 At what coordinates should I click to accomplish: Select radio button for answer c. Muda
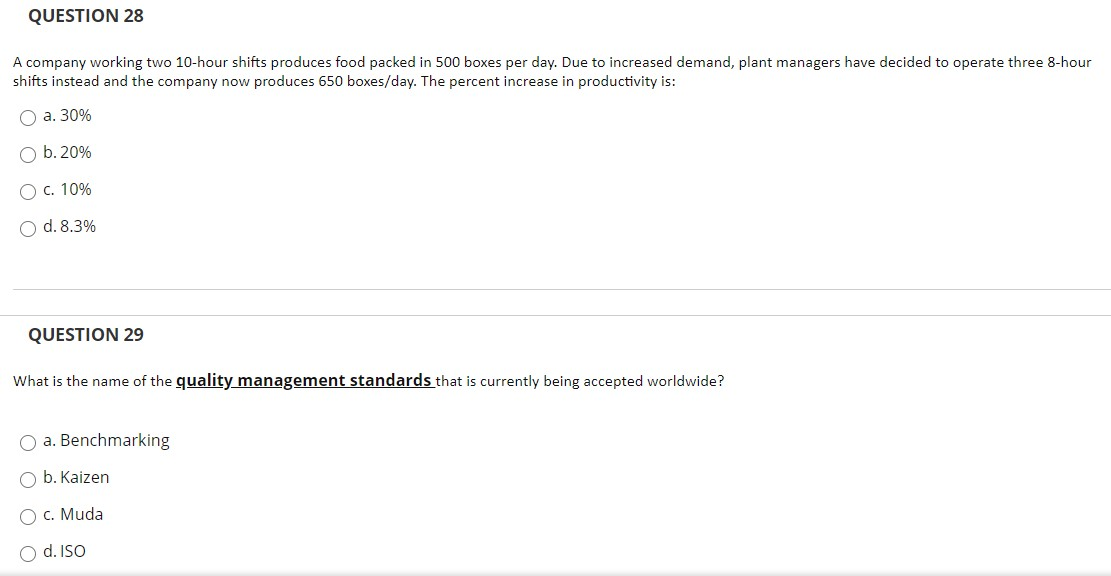pos(28,516)
